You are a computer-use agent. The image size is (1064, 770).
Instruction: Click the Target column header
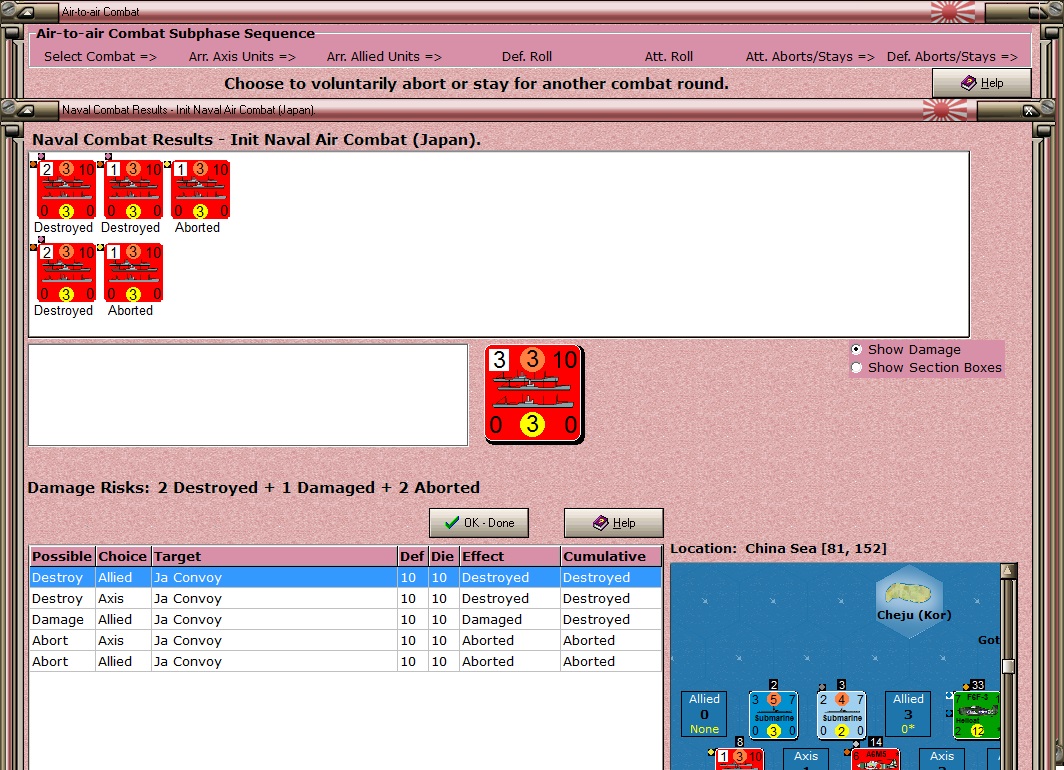tap(274, 556)
